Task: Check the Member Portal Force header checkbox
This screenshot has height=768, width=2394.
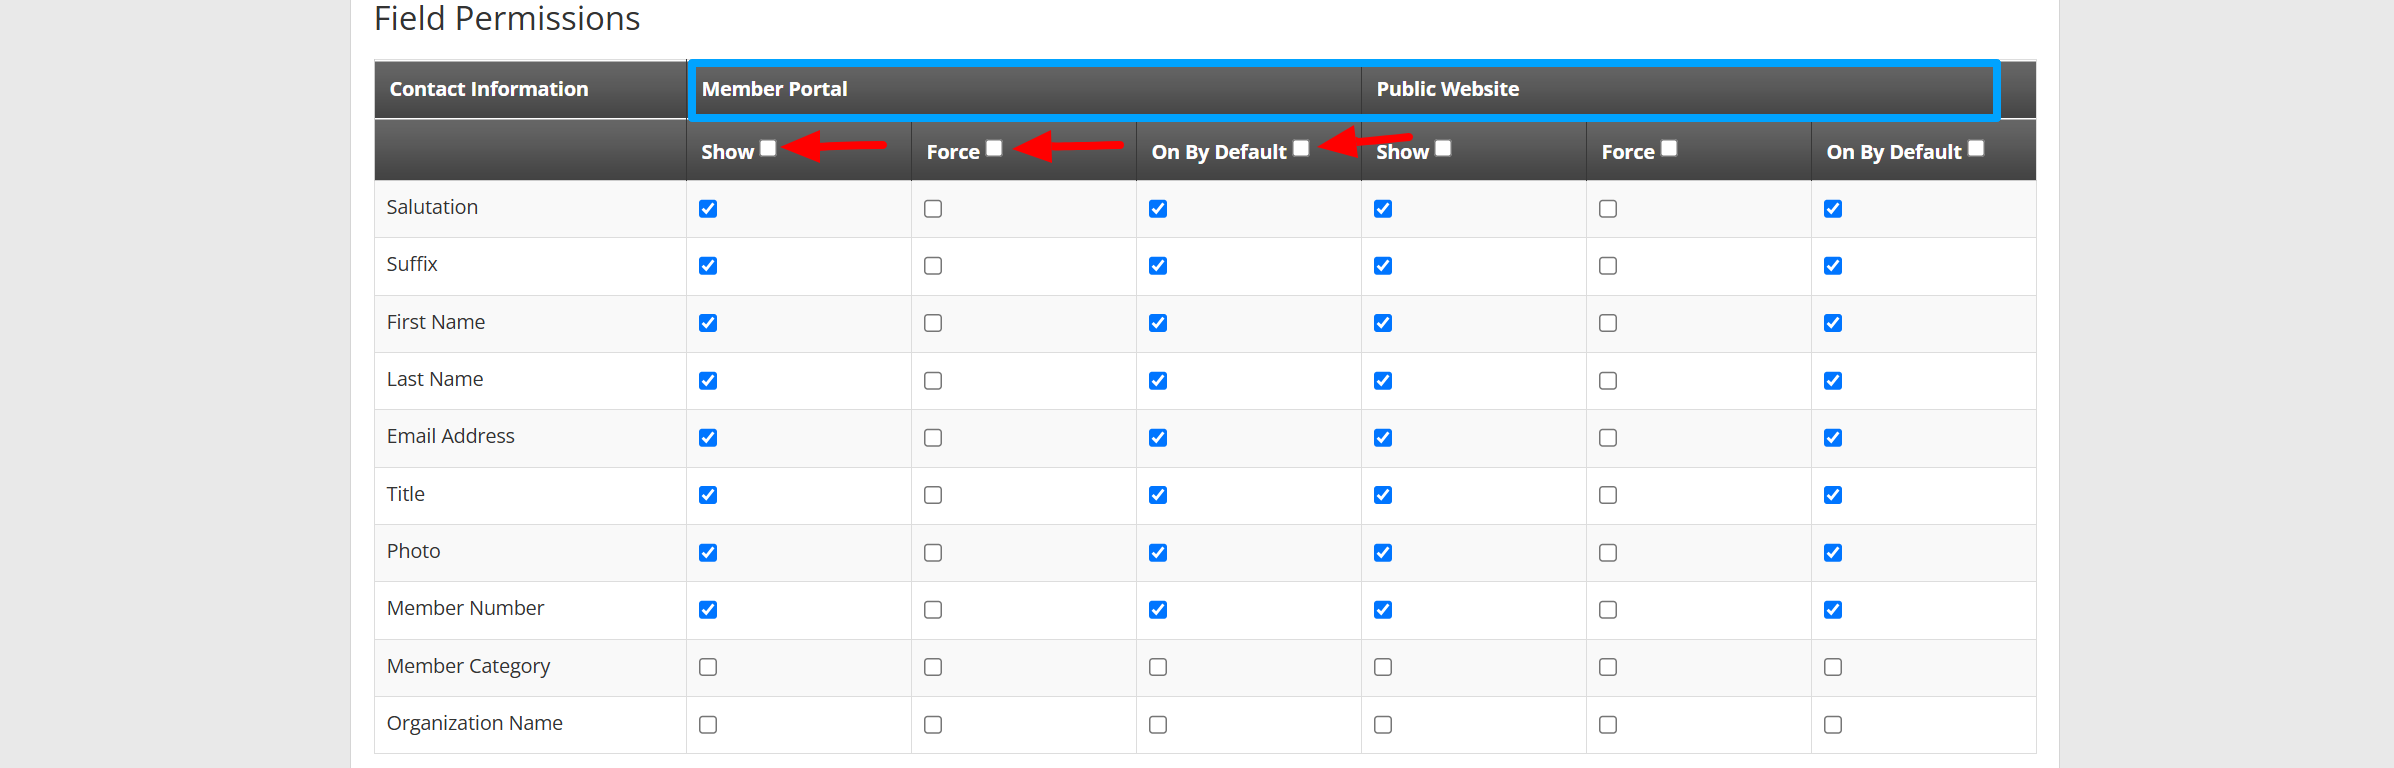Action: (994, 149)
